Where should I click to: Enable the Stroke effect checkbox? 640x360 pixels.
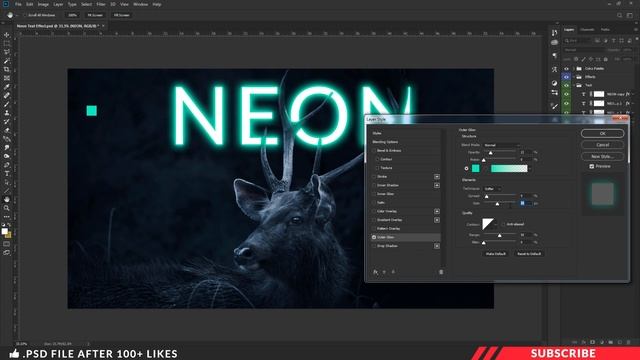click(374, 177)
